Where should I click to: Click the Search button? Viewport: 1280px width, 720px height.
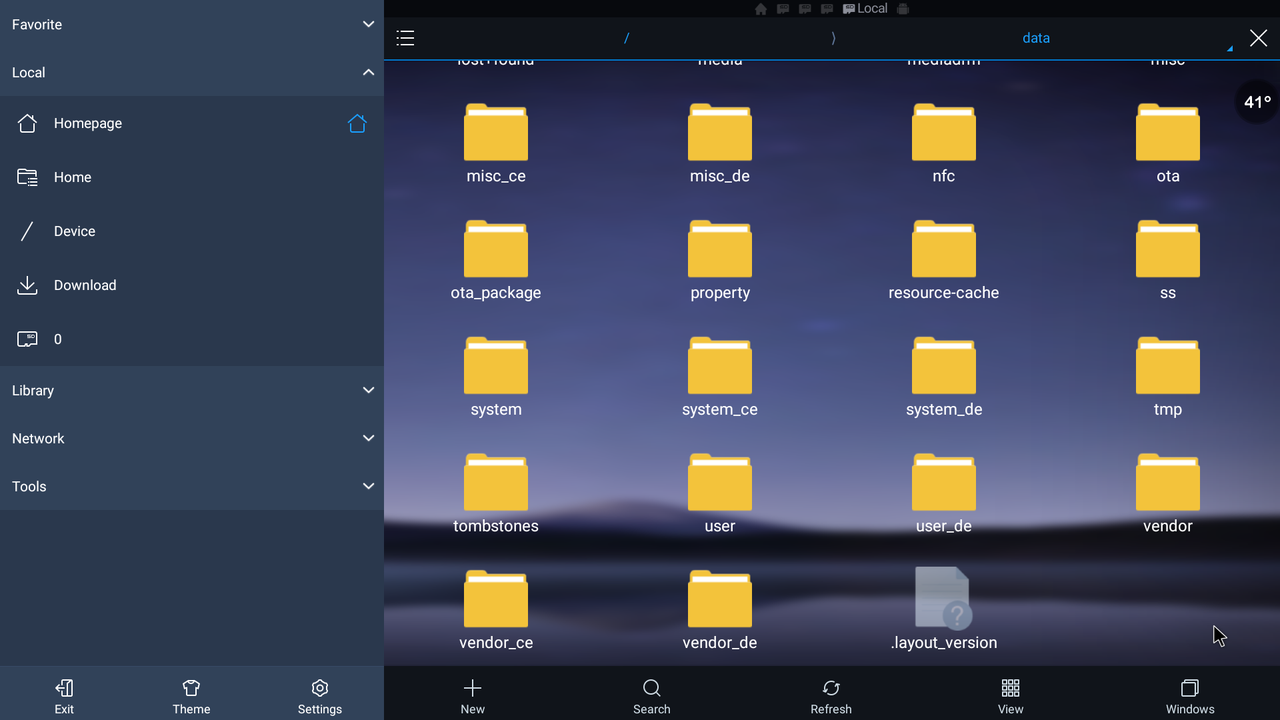point(652,696)
